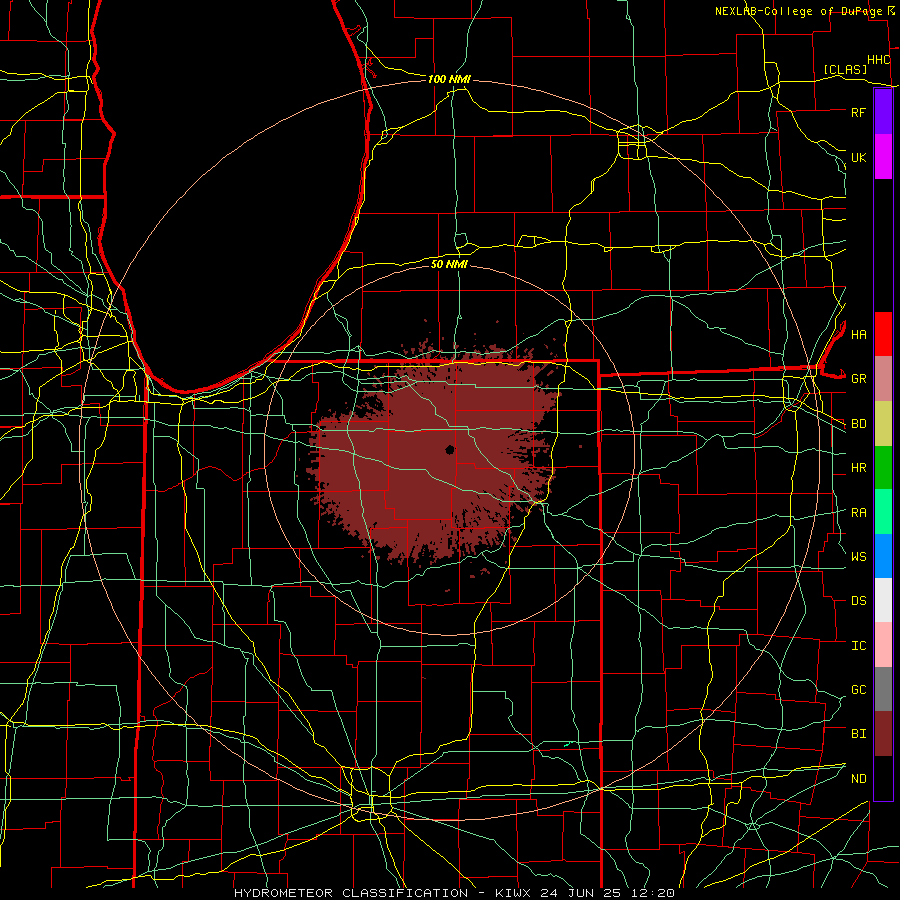Click the gray GC legend color swatch
The width and height of the screenshot is (900, 900).
(883, 689)
